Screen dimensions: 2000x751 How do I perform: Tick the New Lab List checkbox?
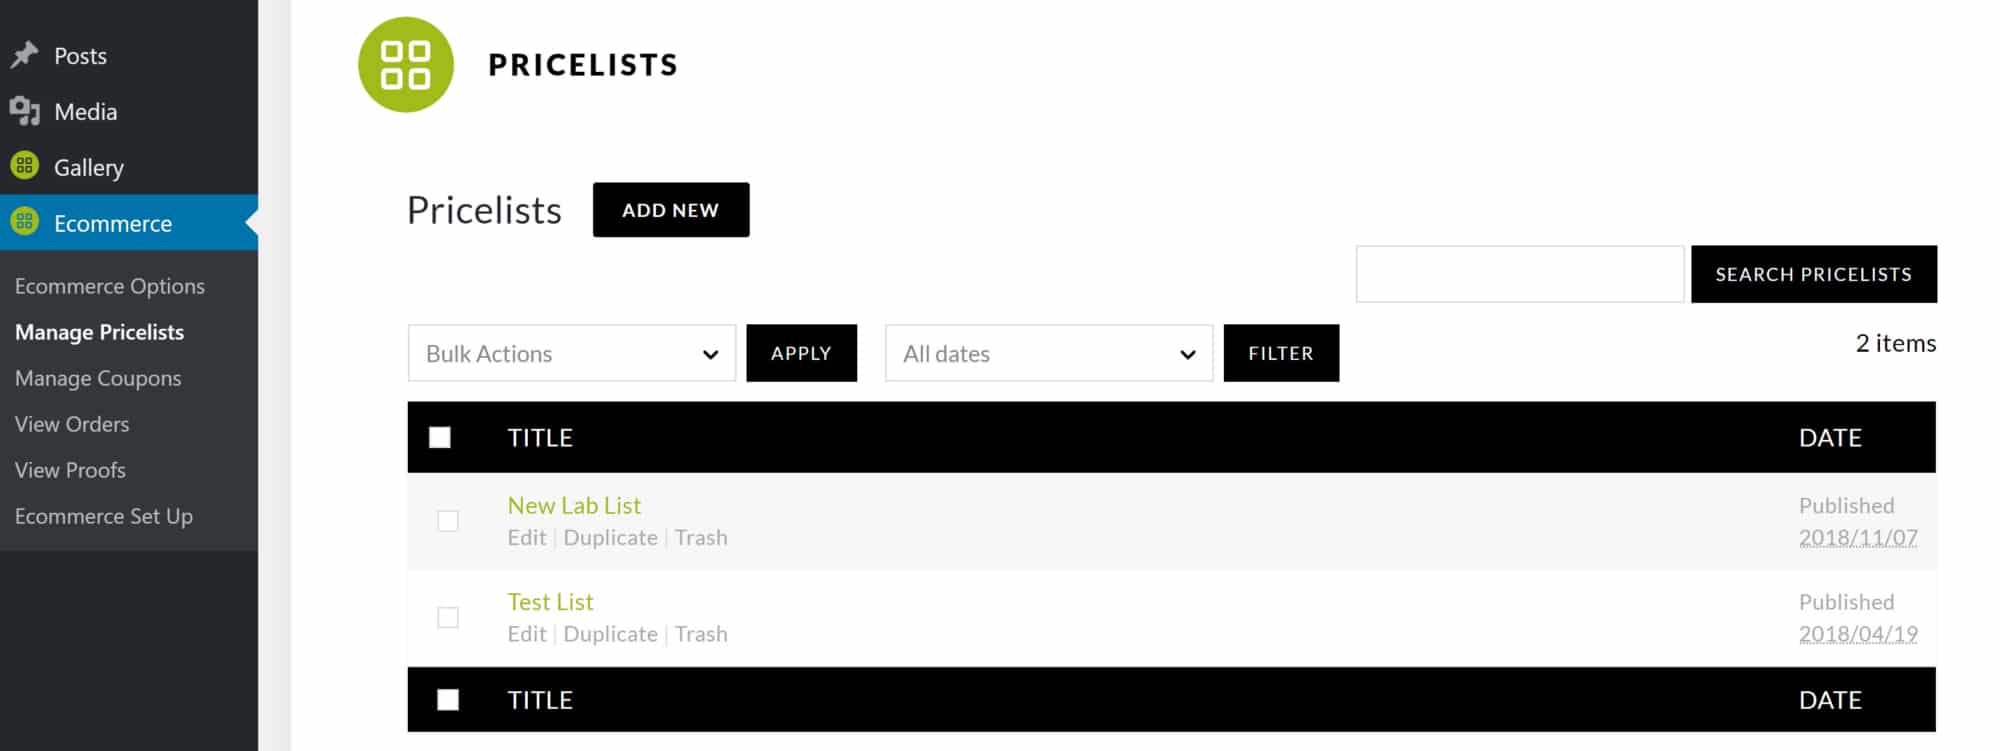point(448,521)
